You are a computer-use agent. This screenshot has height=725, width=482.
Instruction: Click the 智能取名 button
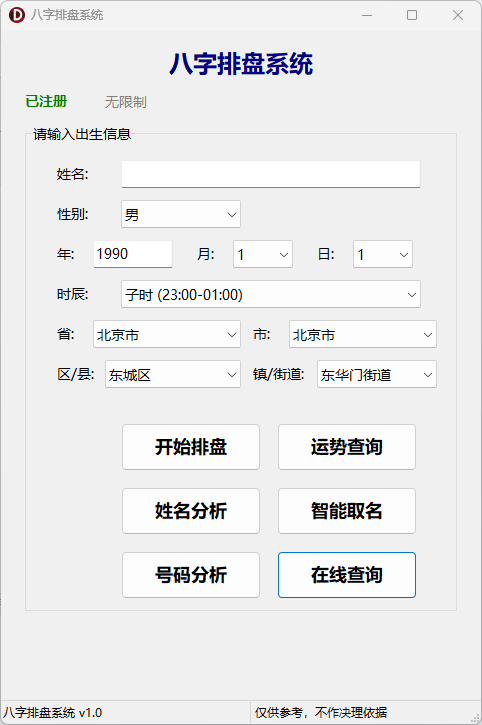[347, 511]
